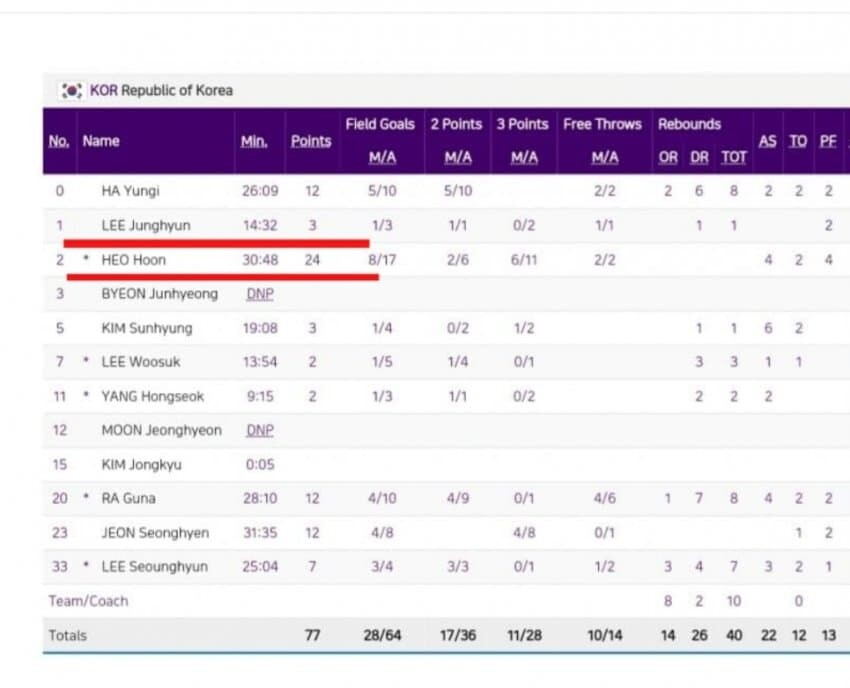Click the Min. column header
The height and width of the screenshot is (688, 850).
tap(254, 141)
